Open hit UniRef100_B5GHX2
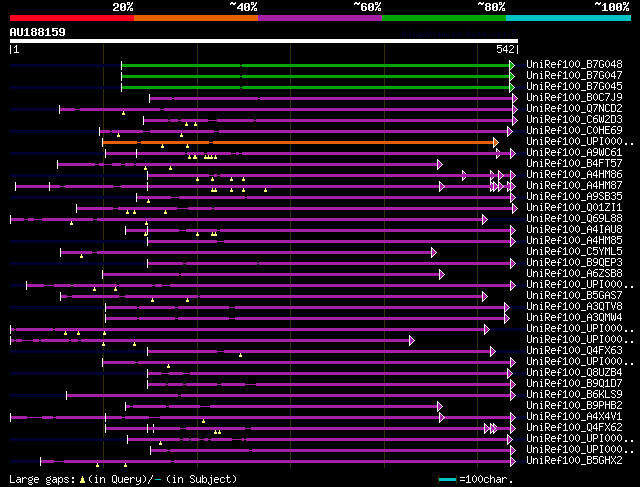This screenshot has height=487, width=640. pos(574,461)
